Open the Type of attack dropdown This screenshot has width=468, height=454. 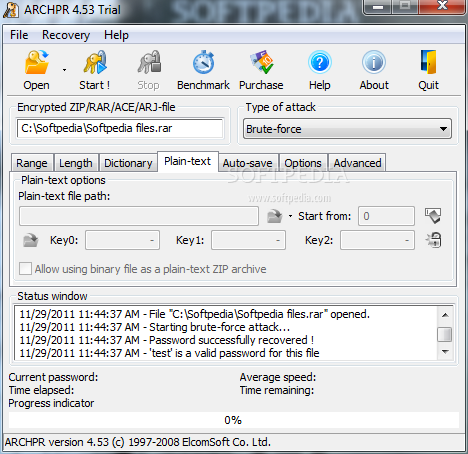pyautogui.click(x=347, y=129)
